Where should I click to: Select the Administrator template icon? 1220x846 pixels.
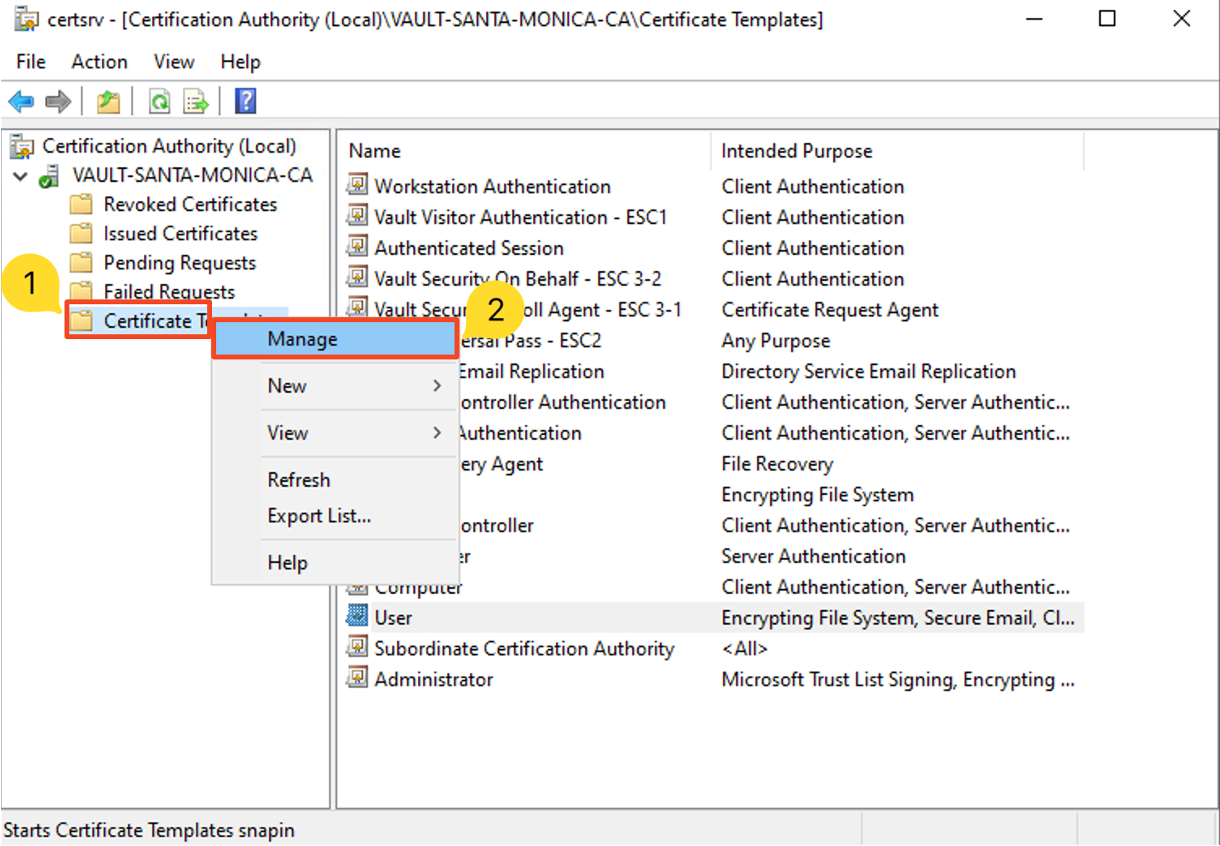pos(357,679)
